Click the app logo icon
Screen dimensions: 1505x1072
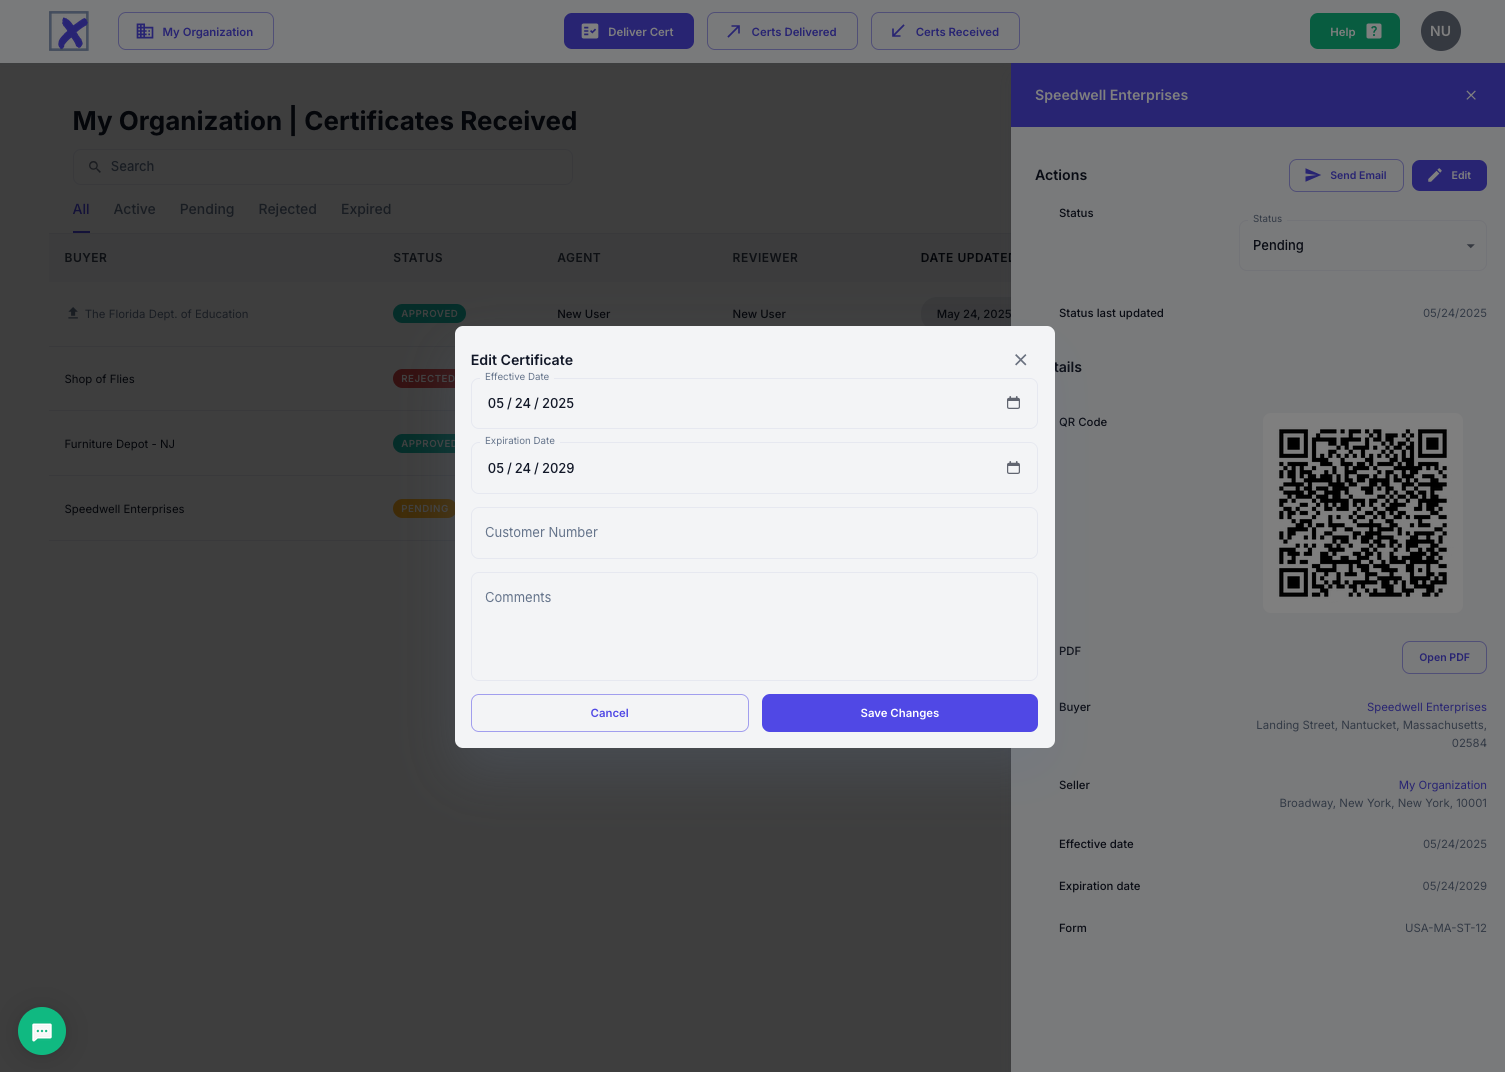(69, 31)
